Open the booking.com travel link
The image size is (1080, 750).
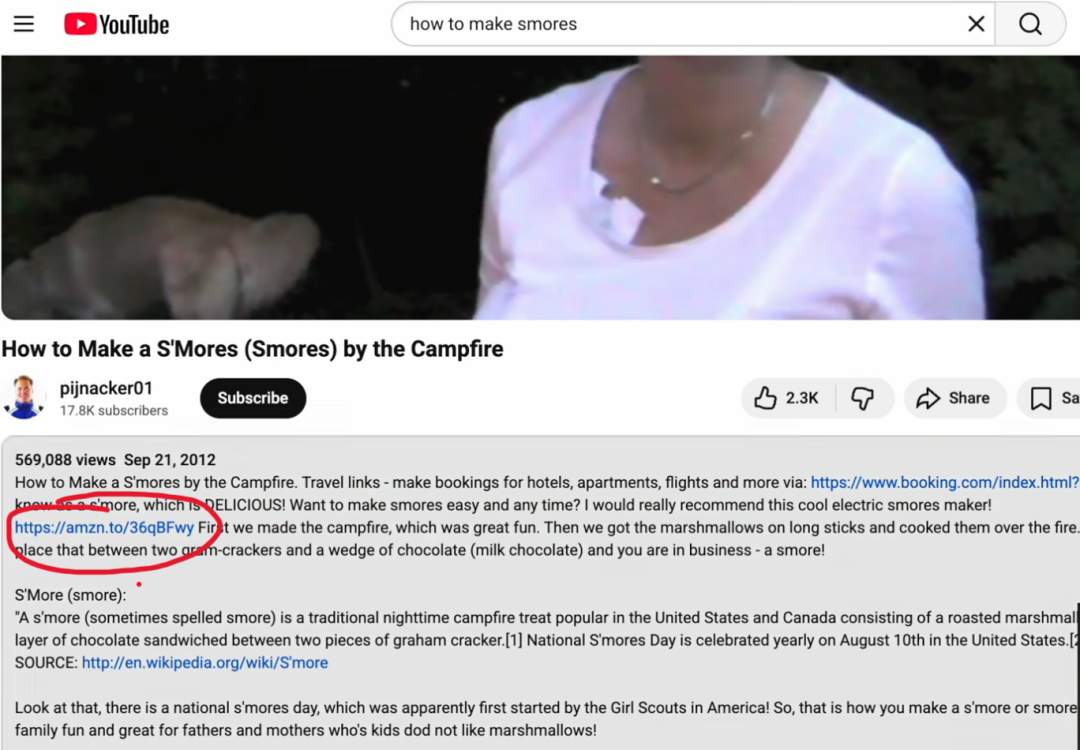pyautogui.click(x=944, y=483)
